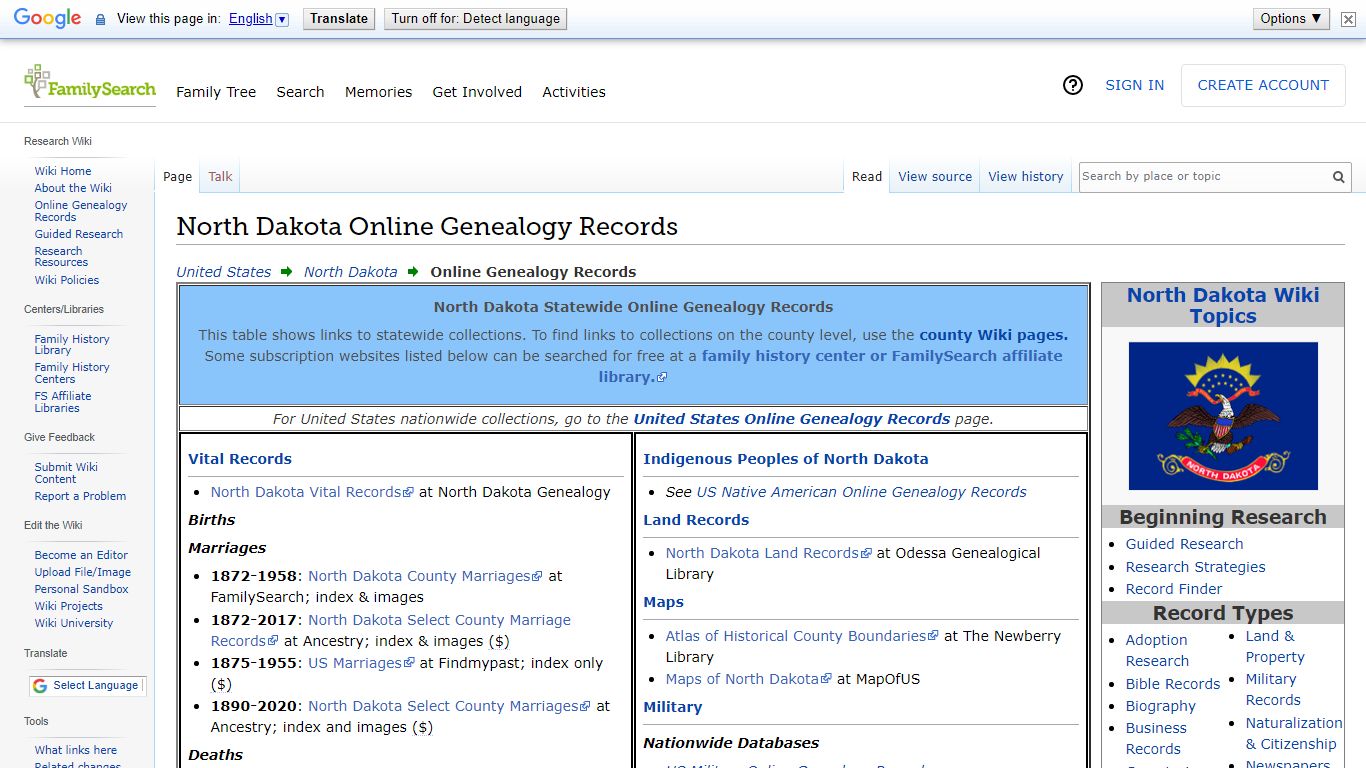Open North Dakota Land Records link
This screenshot has width=1366, height=768.
(x=769, y=553)
